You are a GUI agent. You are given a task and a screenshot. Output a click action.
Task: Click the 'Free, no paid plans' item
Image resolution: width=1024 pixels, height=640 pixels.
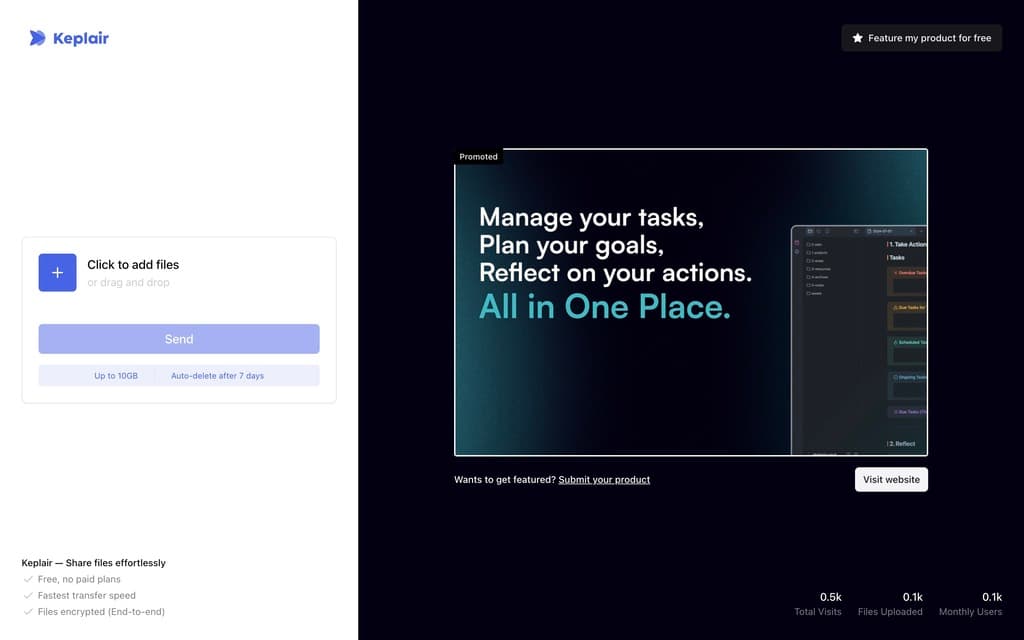tap(79, 579)
